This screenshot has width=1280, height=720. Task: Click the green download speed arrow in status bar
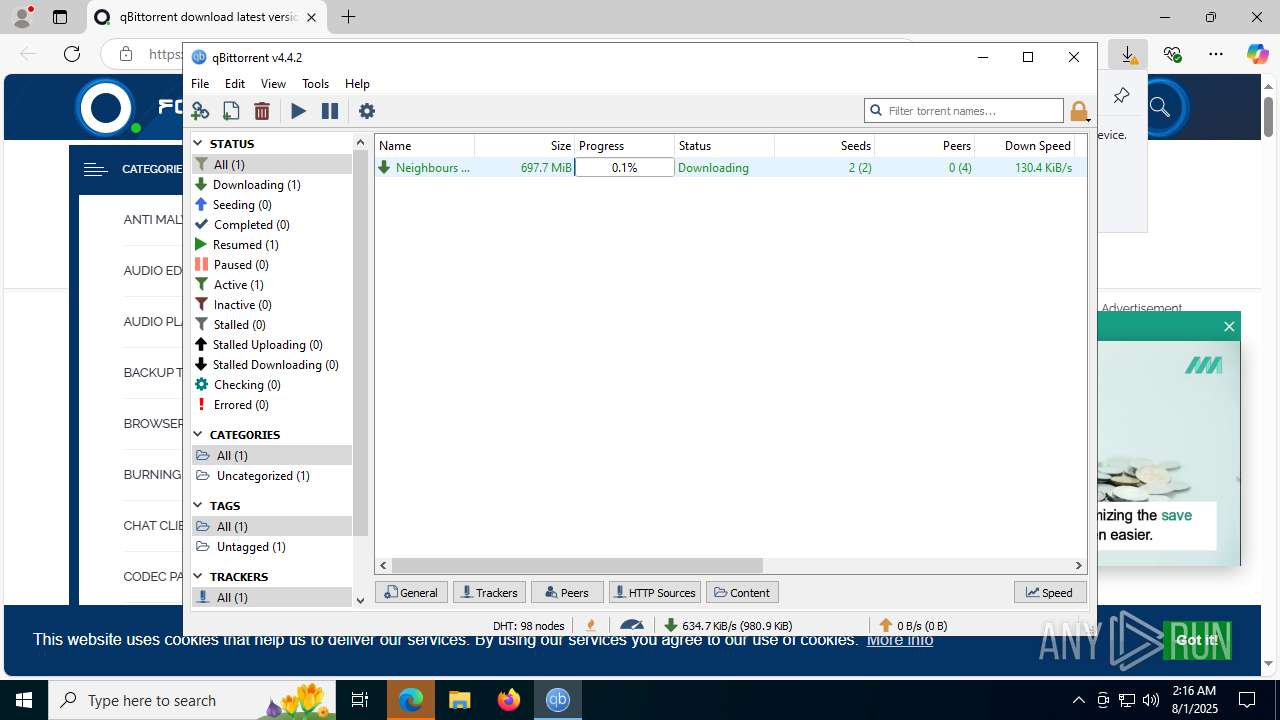point(671,625)
